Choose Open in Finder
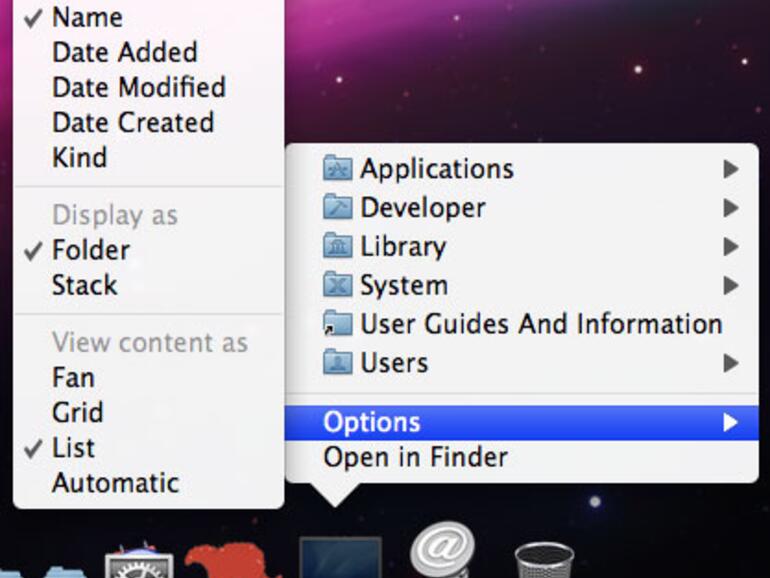770x578 pixels. click(x=522, y=458)
